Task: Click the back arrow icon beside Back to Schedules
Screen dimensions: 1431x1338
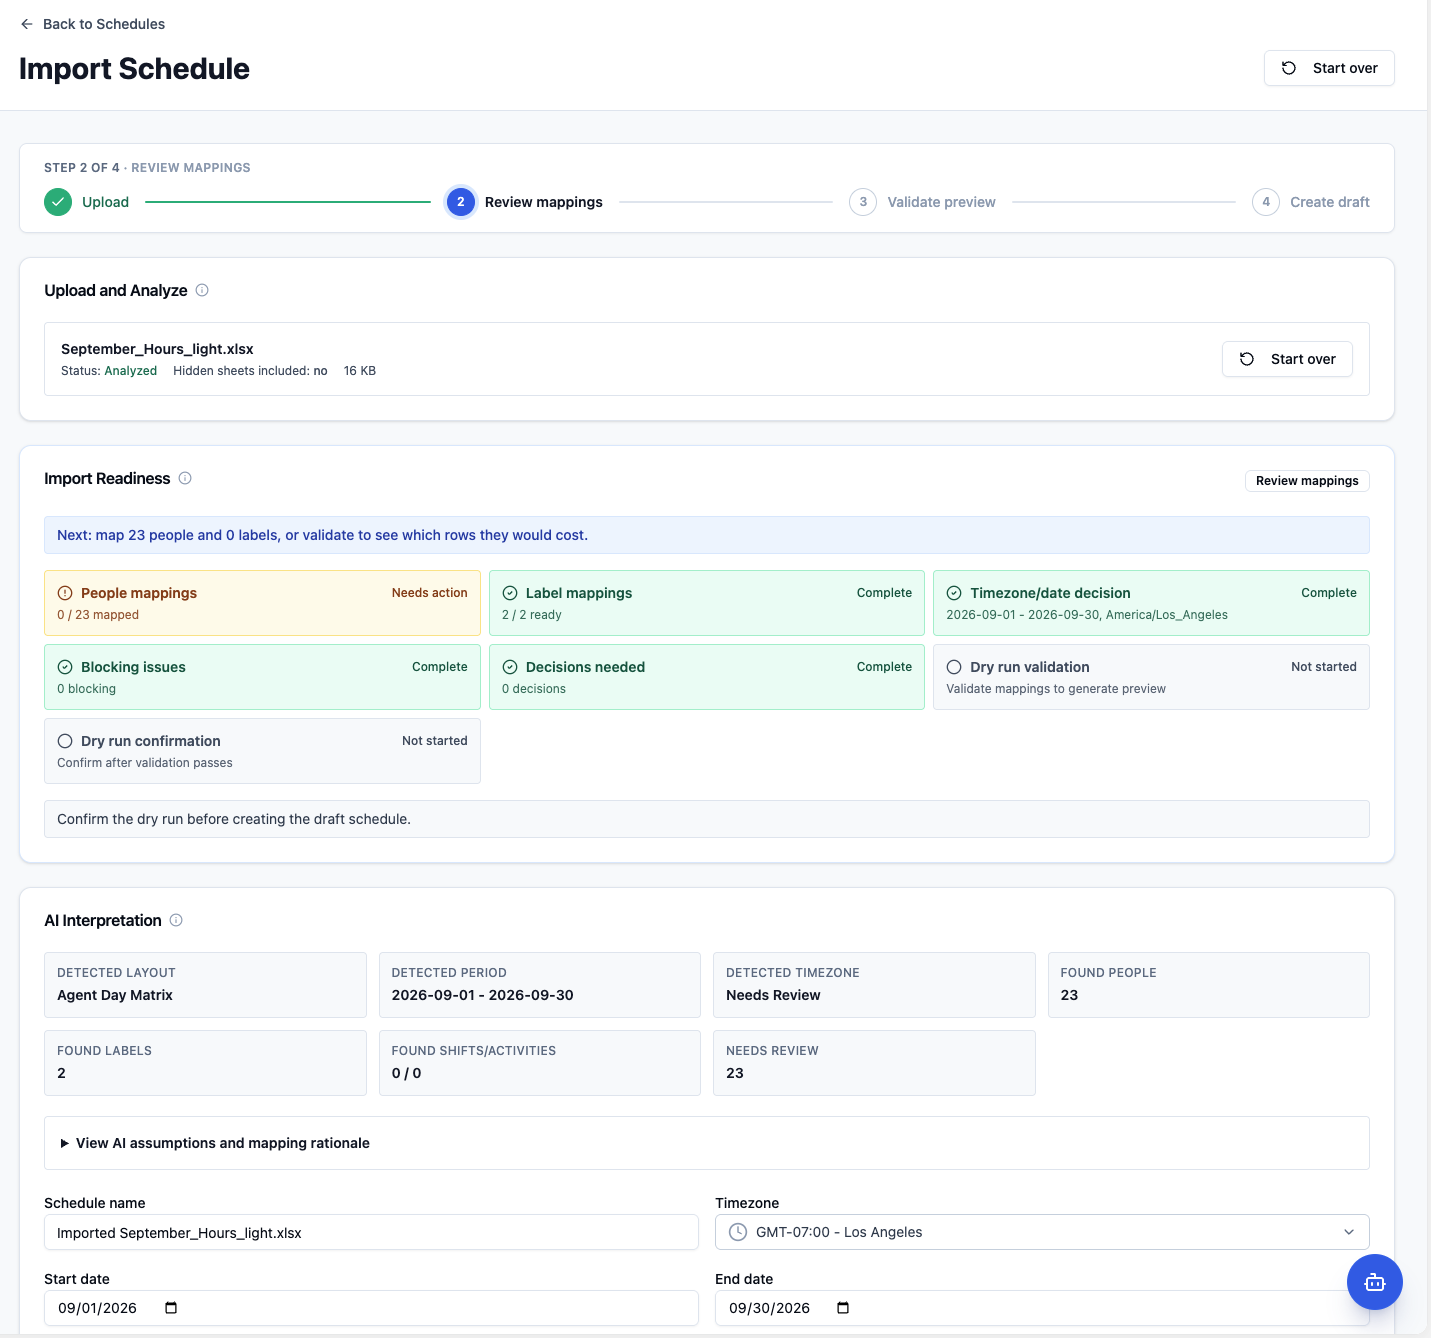Action: [27, 24]
